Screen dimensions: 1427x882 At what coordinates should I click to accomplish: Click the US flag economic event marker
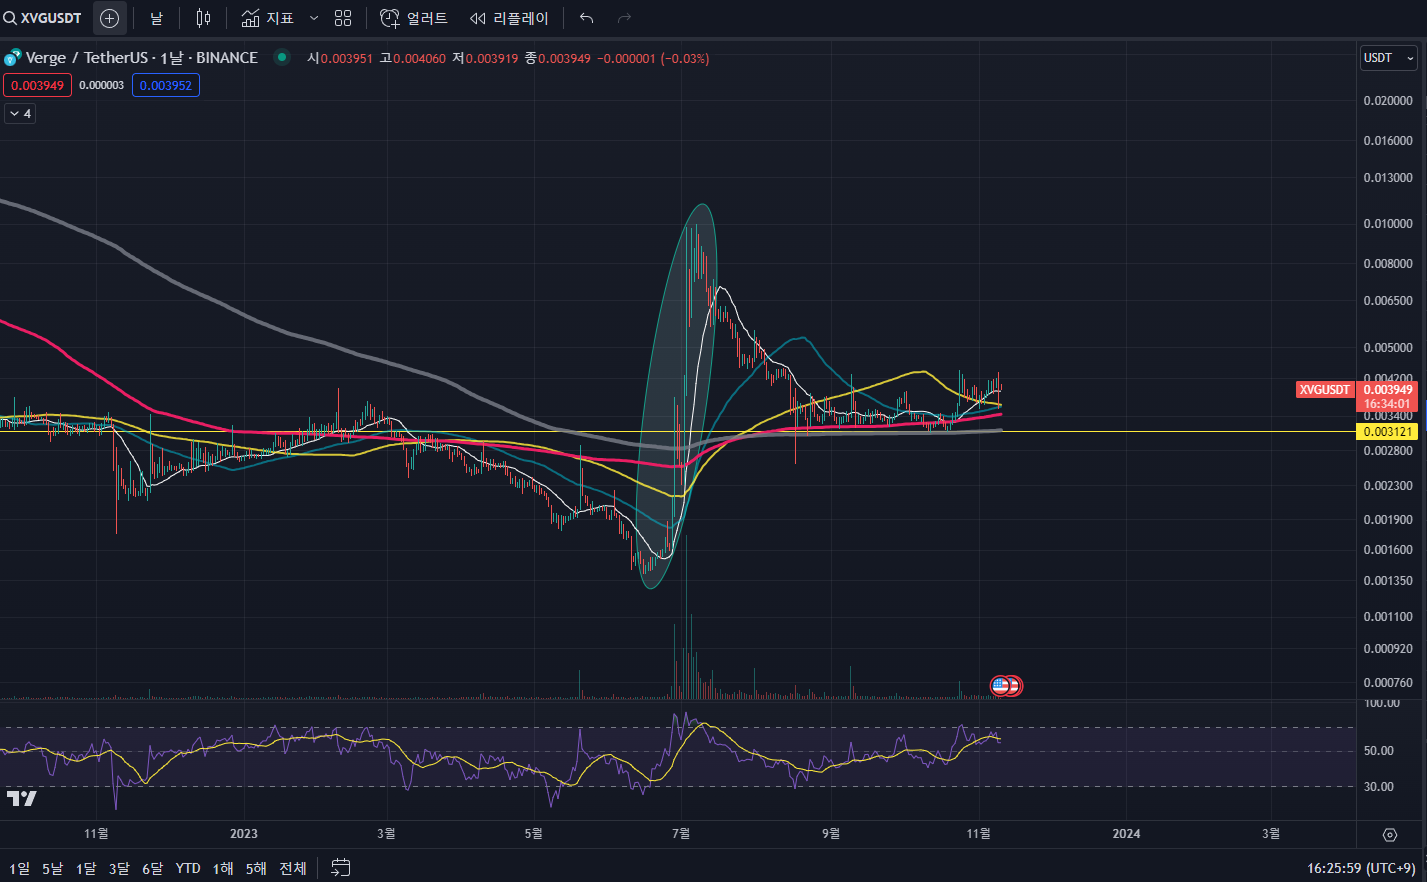(x=1000, y=686)
